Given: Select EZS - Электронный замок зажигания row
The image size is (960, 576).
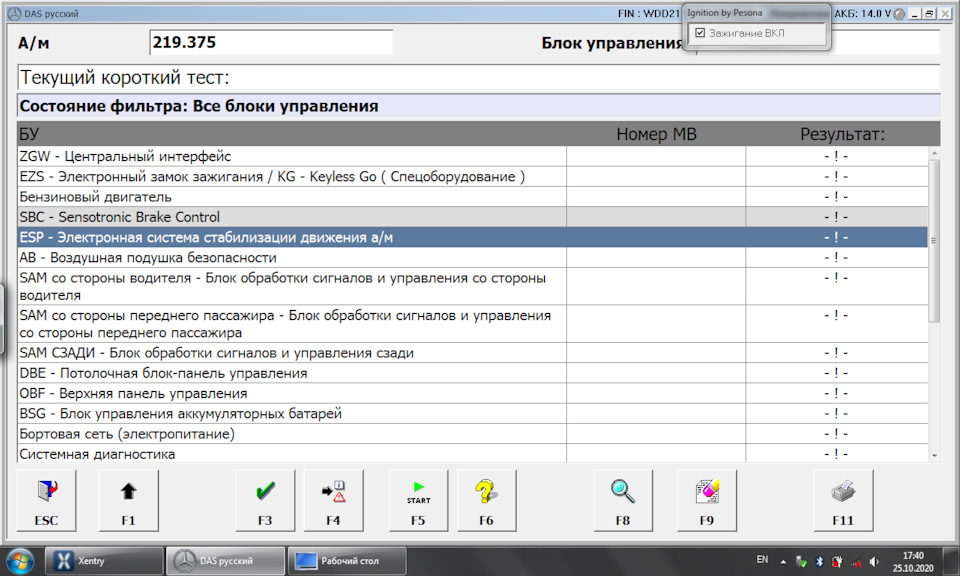Looking at the screenshot, I should [473, 176].
